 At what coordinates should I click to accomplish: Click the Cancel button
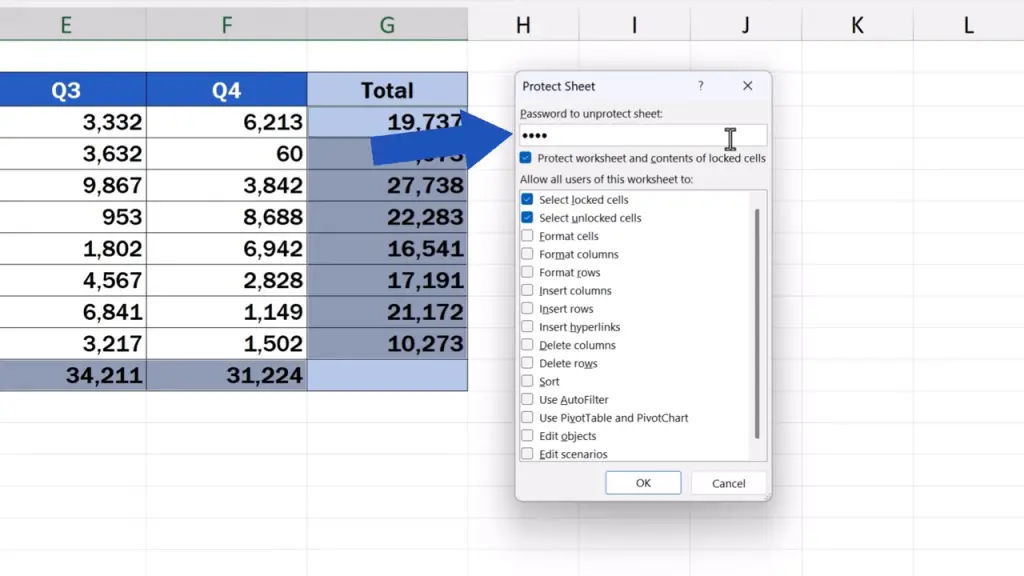[728, 483]
